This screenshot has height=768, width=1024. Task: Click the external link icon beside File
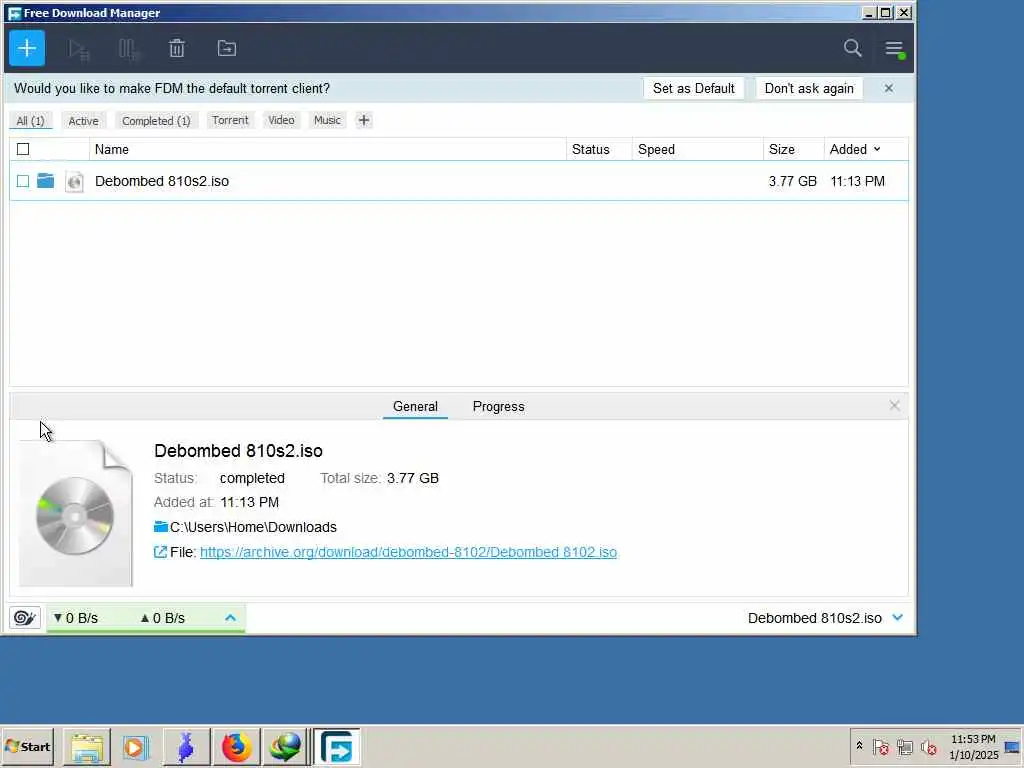160,552
